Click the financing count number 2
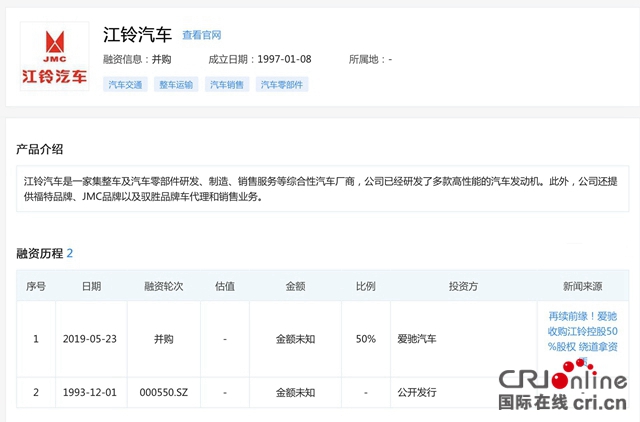Screen dimensions: 640x422 pyautogui.click(x=70, y=253)
